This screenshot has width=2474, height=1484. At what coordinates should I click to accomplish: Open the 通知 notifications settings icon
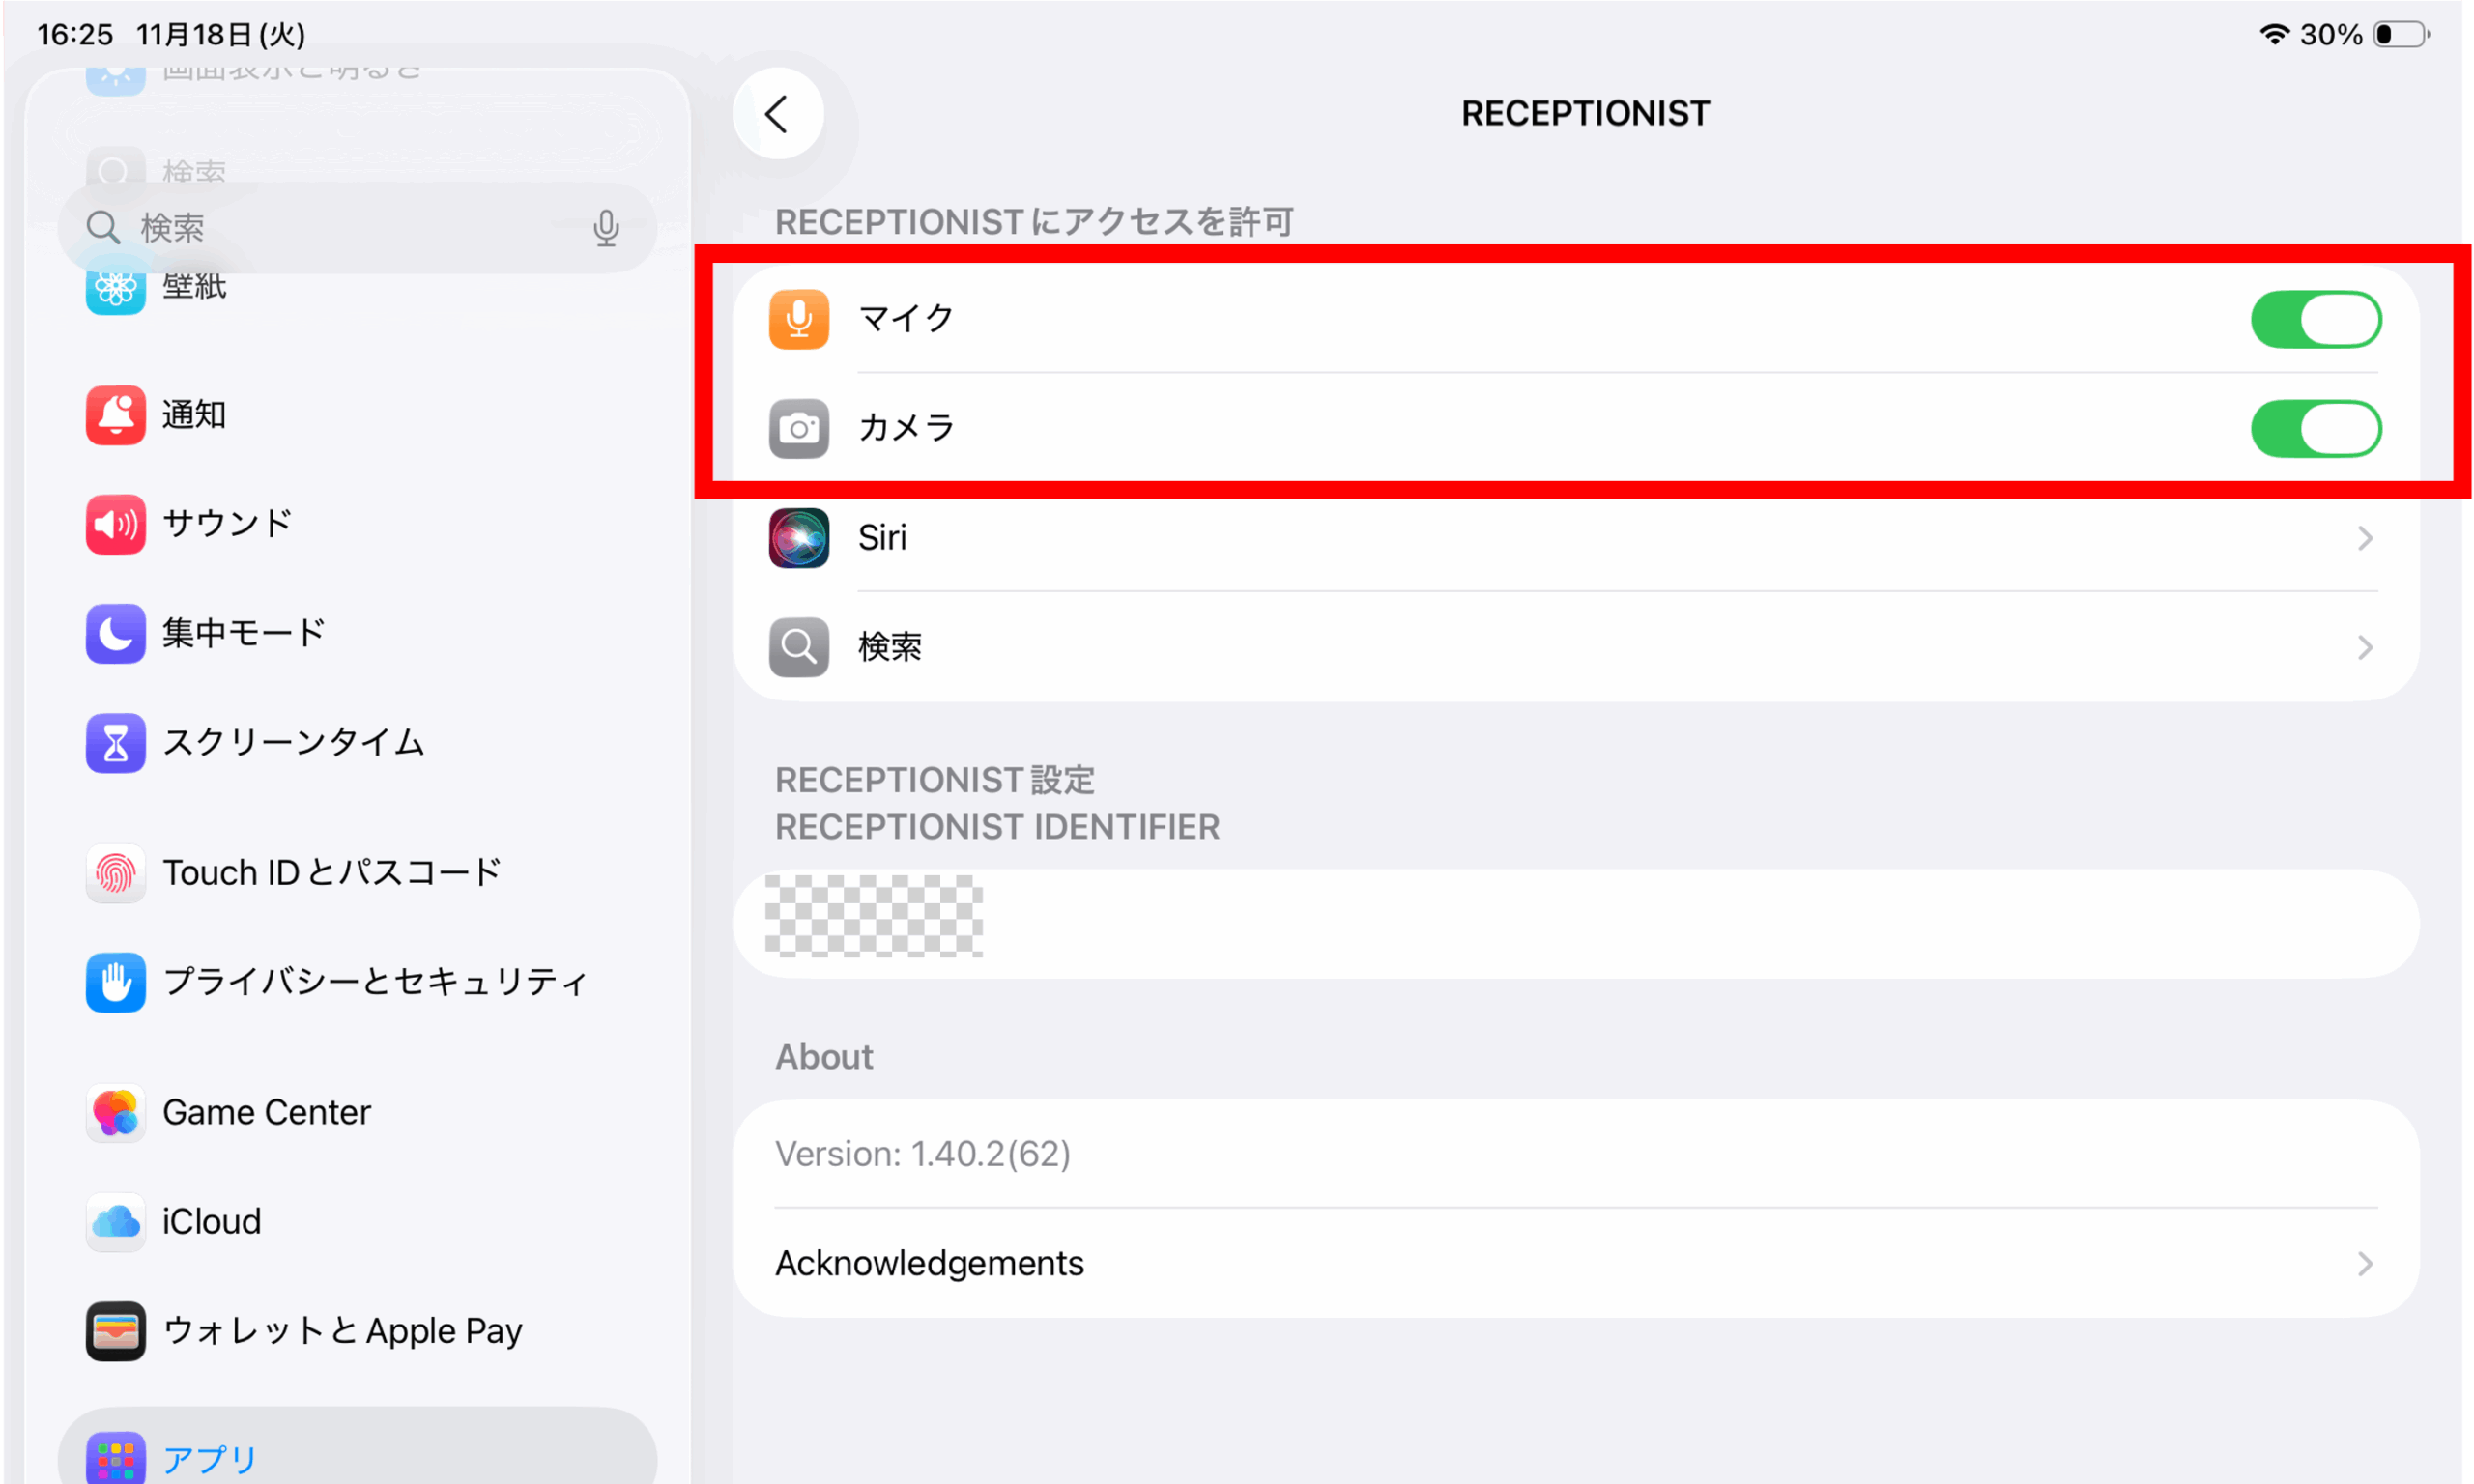pos(116,414)
